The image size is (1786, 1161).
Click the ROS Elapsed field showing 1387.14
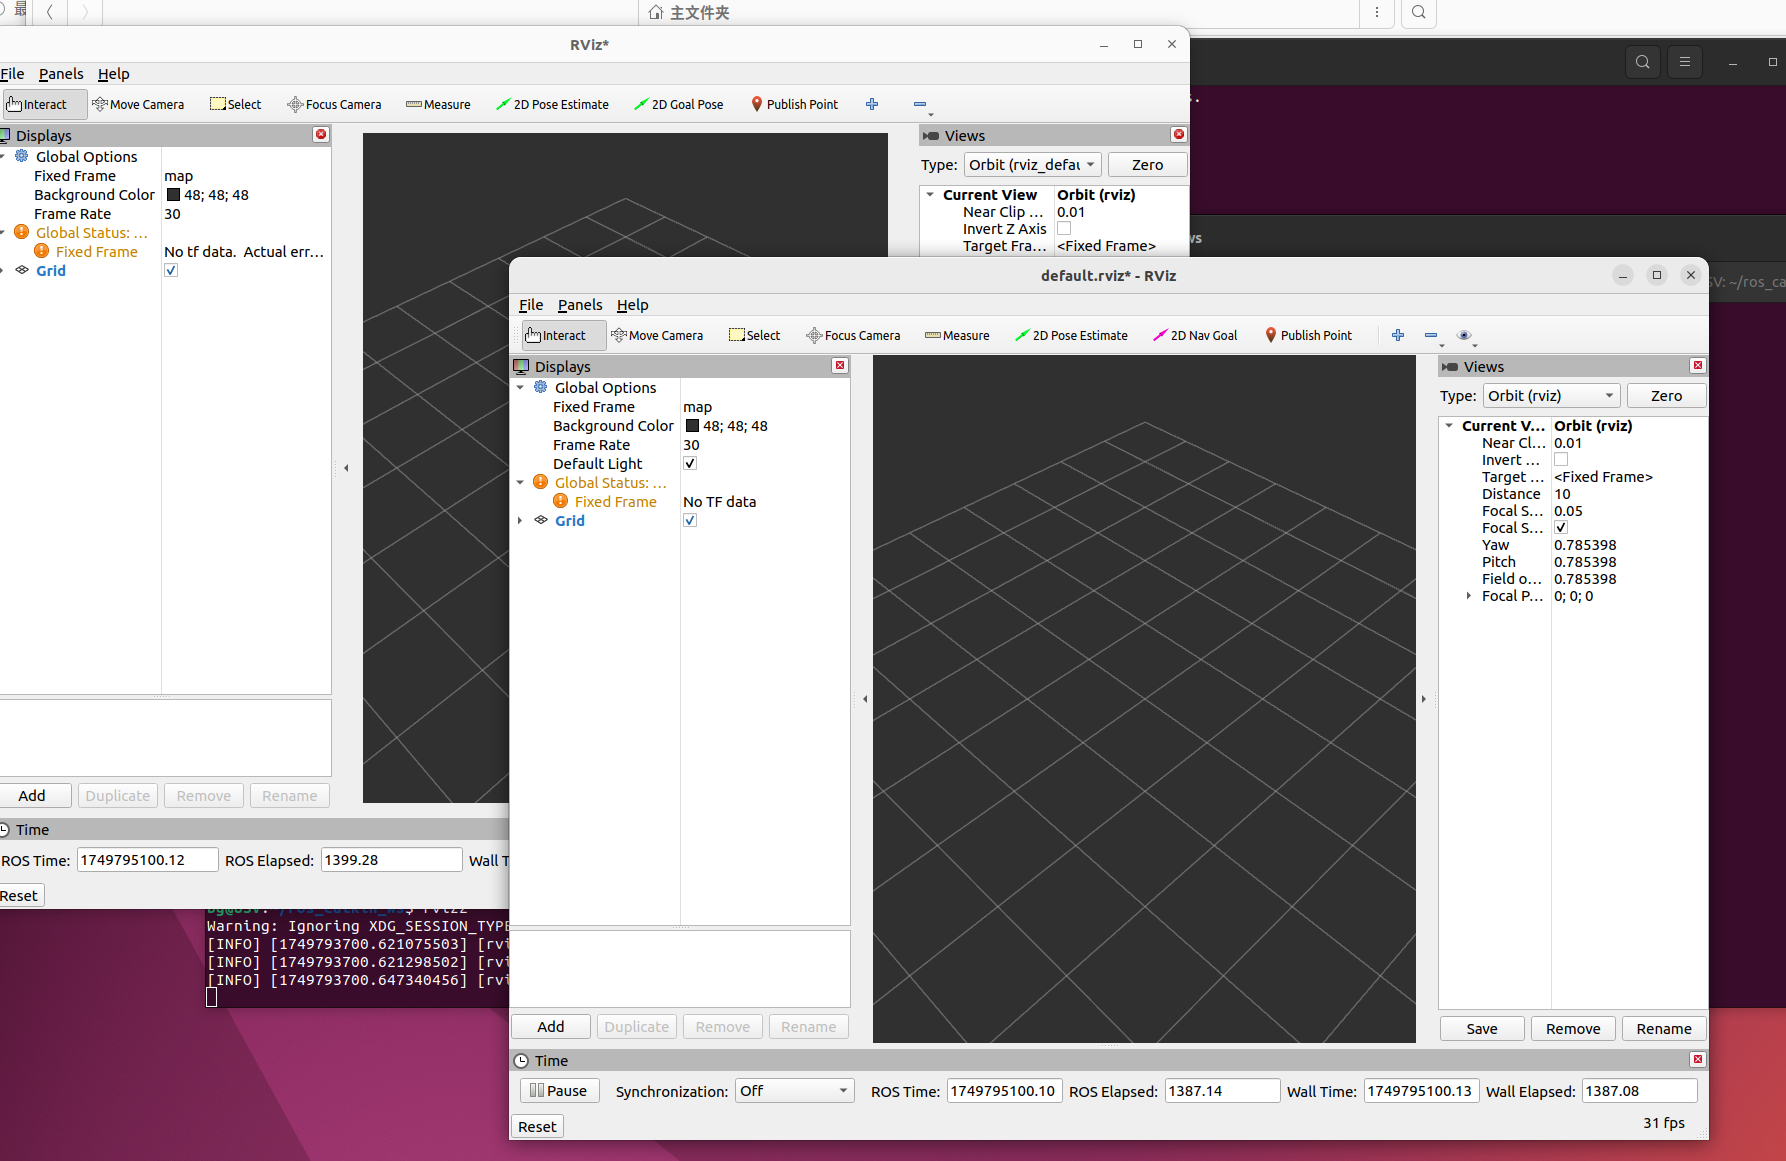[x=1221, y=1091]
